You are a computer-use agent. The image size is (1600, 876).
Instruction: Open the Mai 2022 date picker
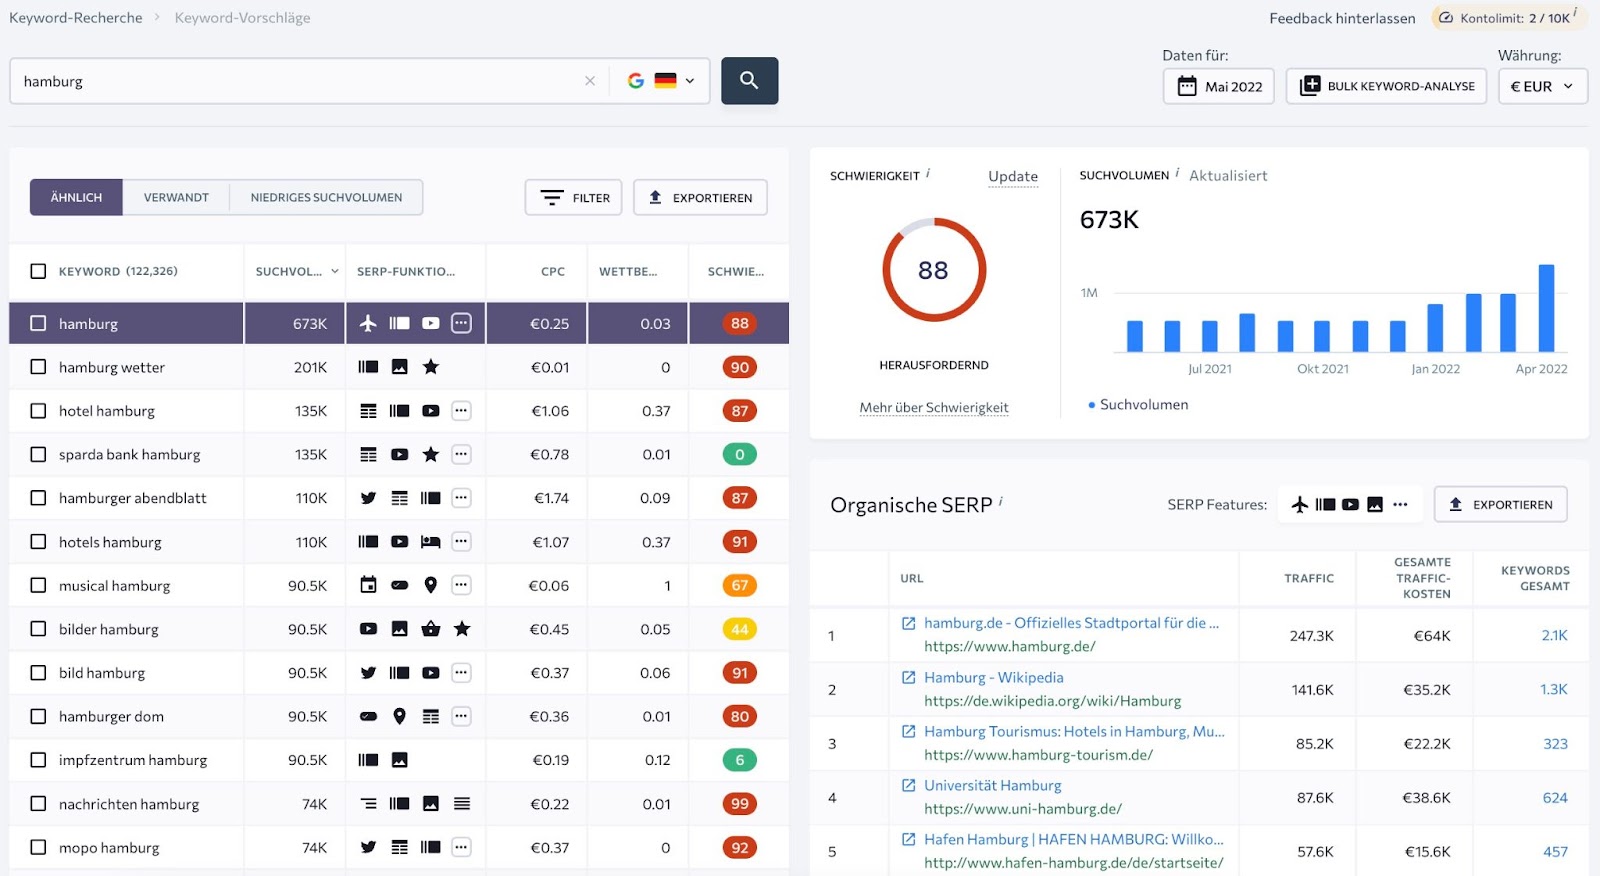pos(1218,86)
